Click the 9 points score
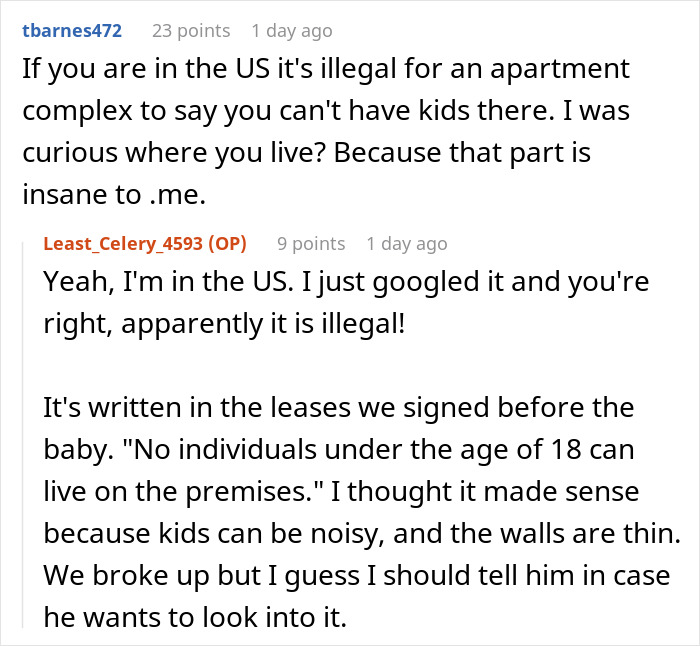The height and width of the screenshot is (646, 700). coord(311,243)
